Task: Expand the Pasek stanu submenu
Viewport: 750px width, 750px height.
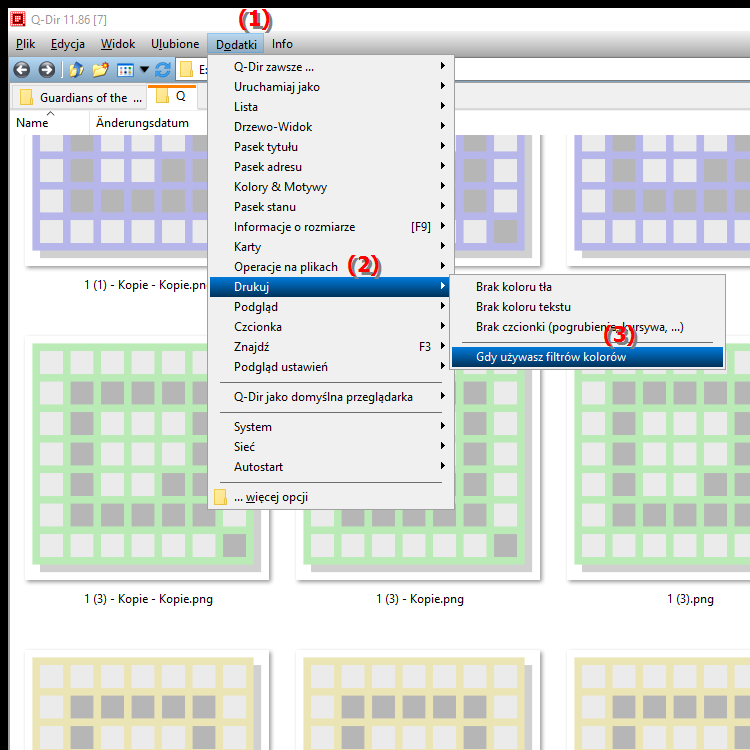Action: point(331,207)
